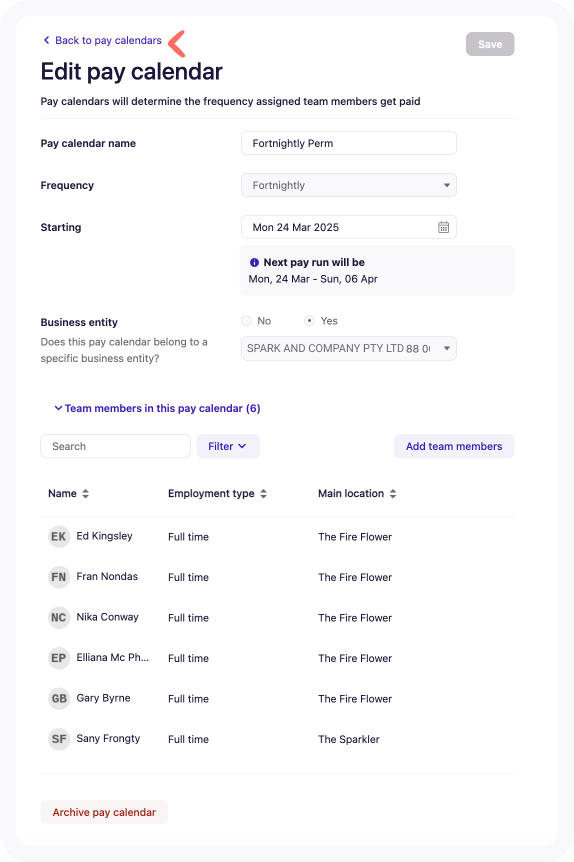The width and height of the screenshot is (574, 862).
Task: Go back to pay calendars
Action: click(103, 40)
